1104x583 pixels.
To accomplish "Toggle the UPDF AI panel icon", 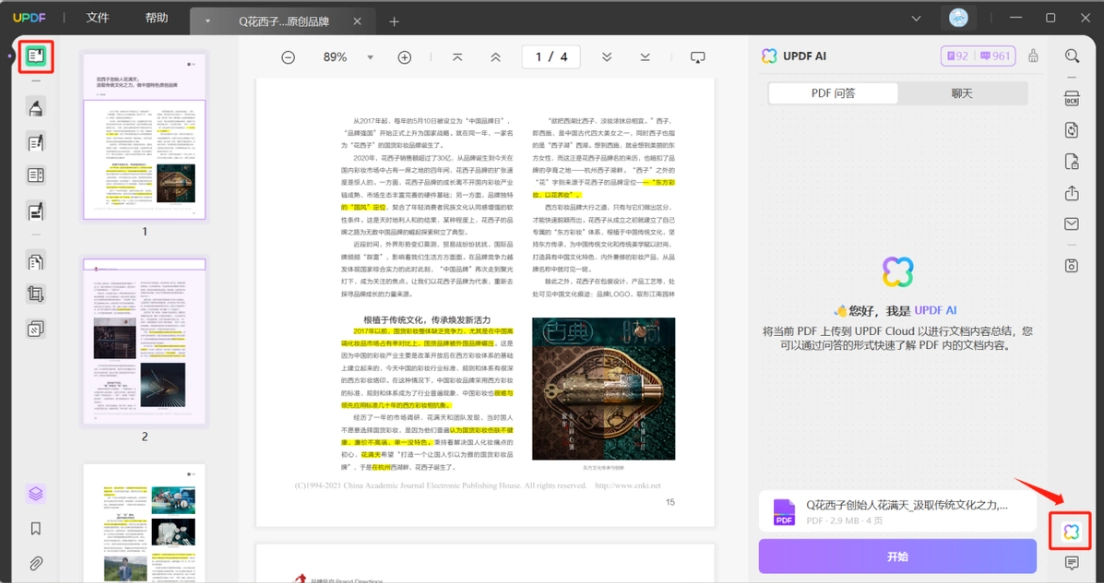I will (x=1071, y=532).
